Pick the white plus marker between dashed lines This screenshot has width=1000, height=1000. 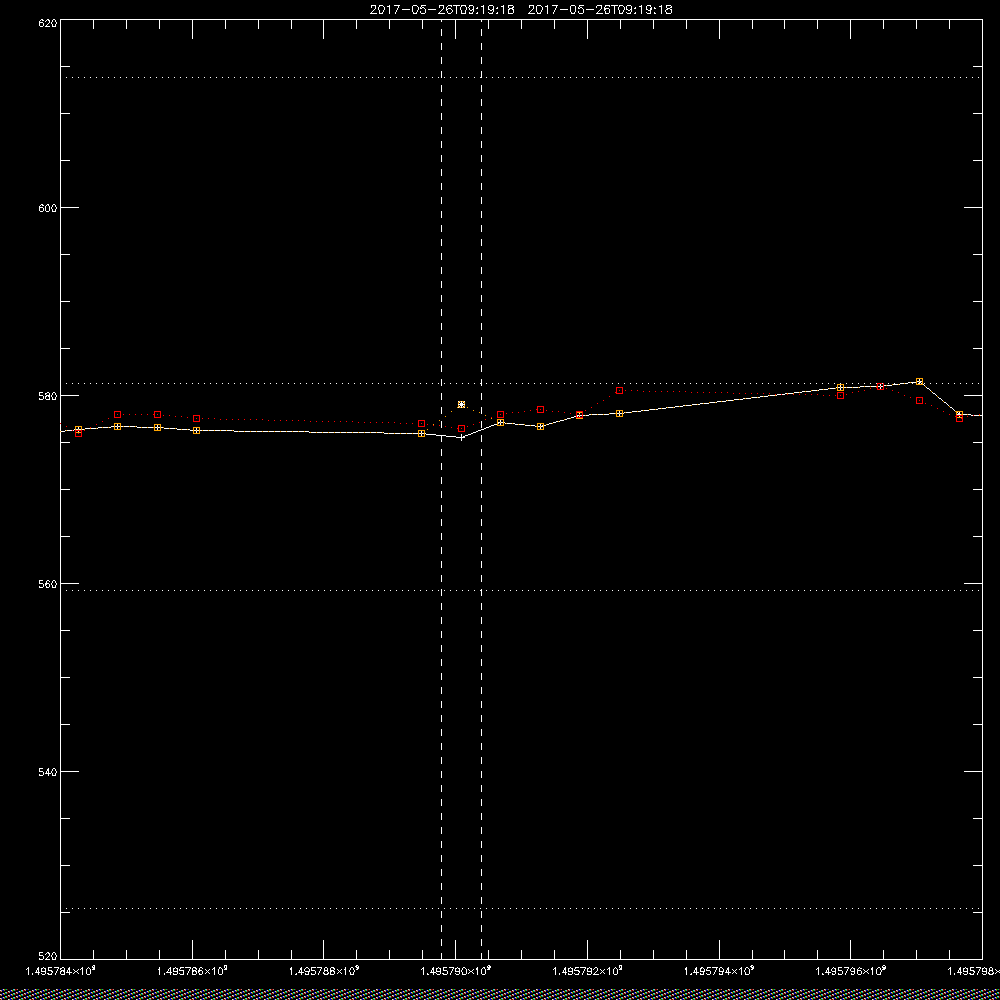tap(462, 438)
